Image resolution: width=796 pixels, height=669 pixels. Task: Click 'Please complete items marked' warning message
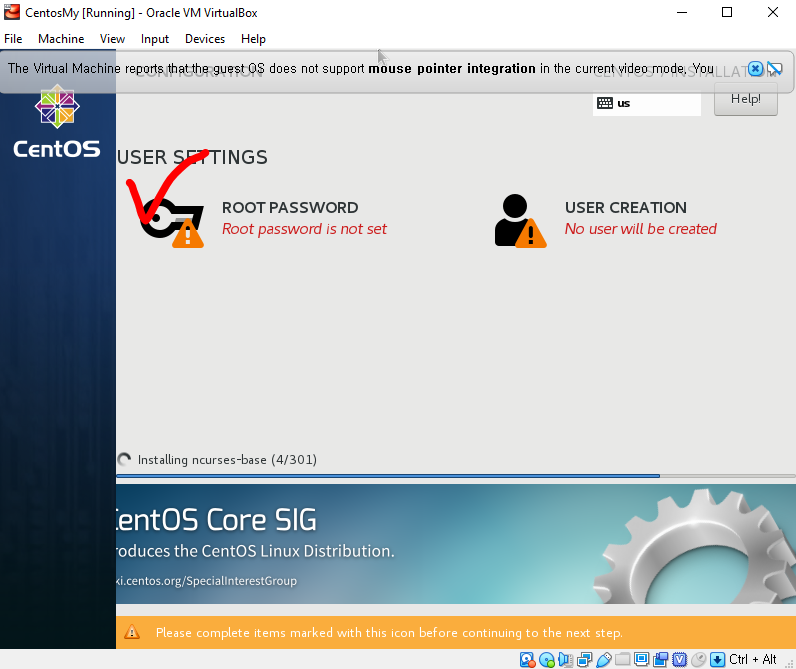(x=389, y=632)
